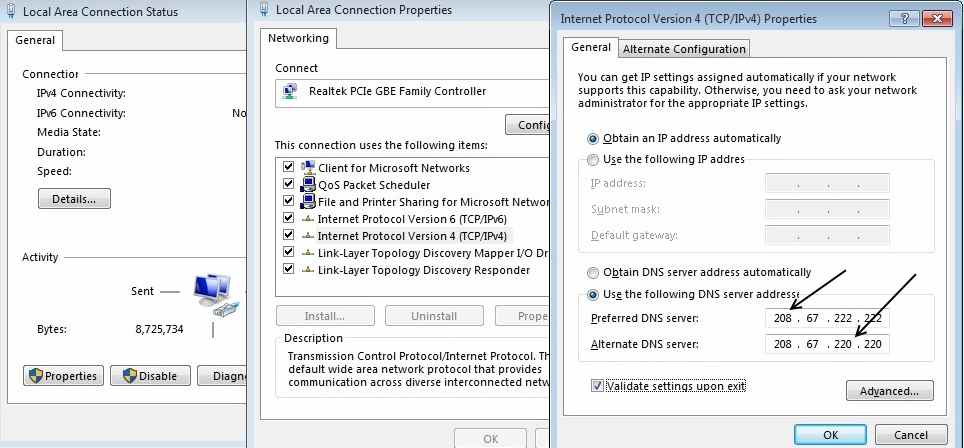Click the QoS Packet Scheduler icon
This screenshot has width=964, height=448.
307,185
